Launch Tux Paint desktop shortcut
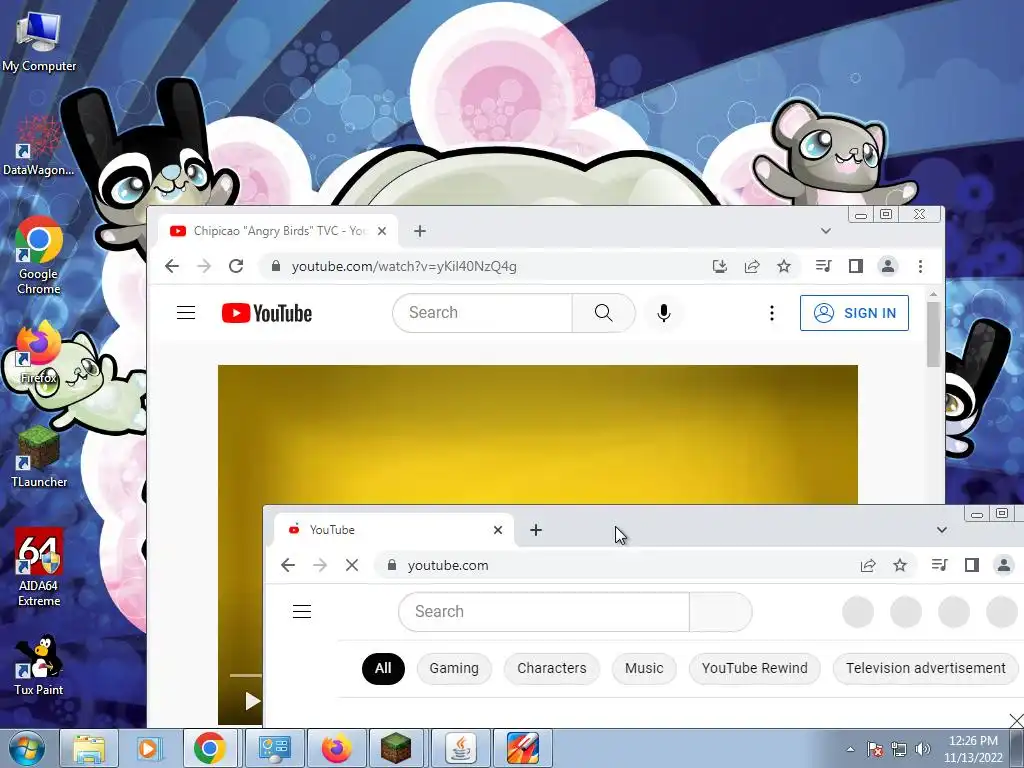Viewport: 1024px width, 768px height. tap(39, 665)
